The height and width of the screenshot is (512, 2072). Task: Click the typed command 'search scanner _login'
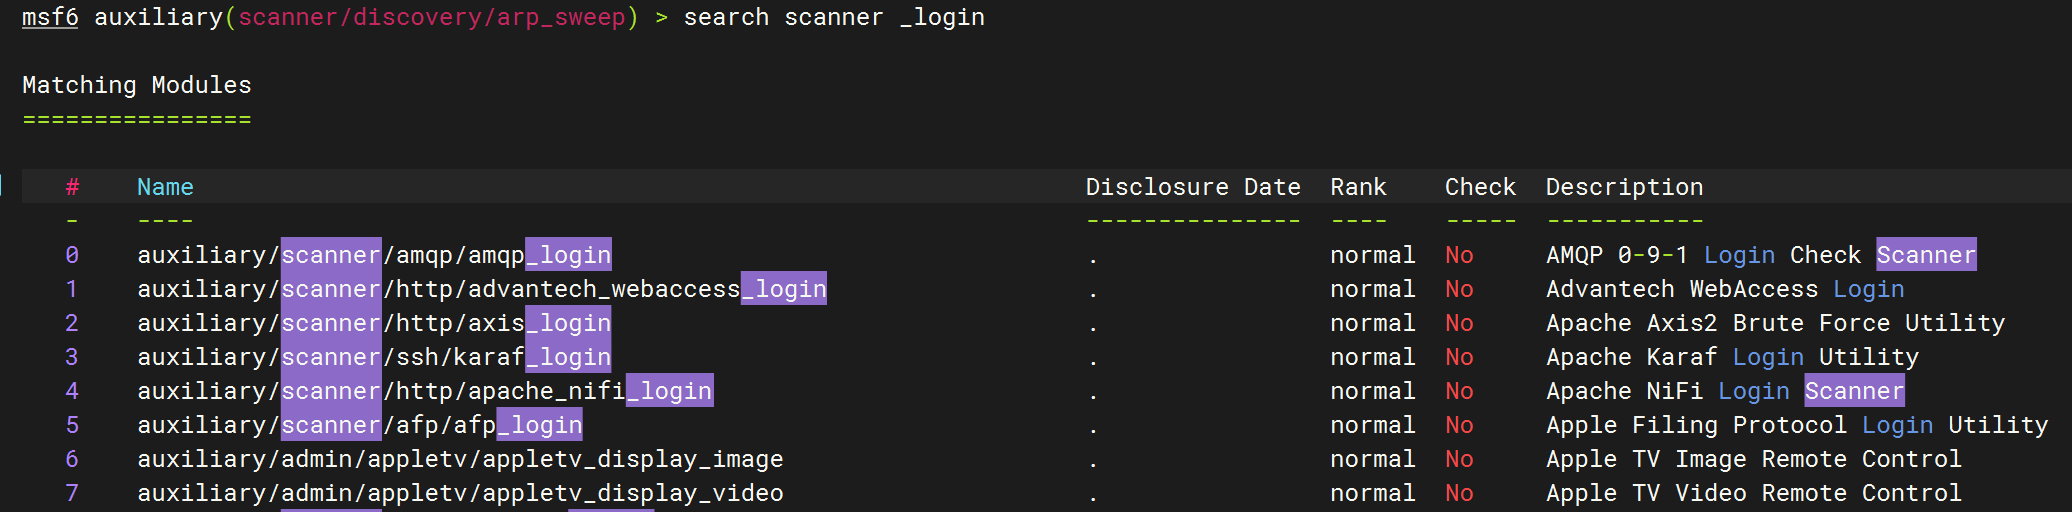pos(834,18)
